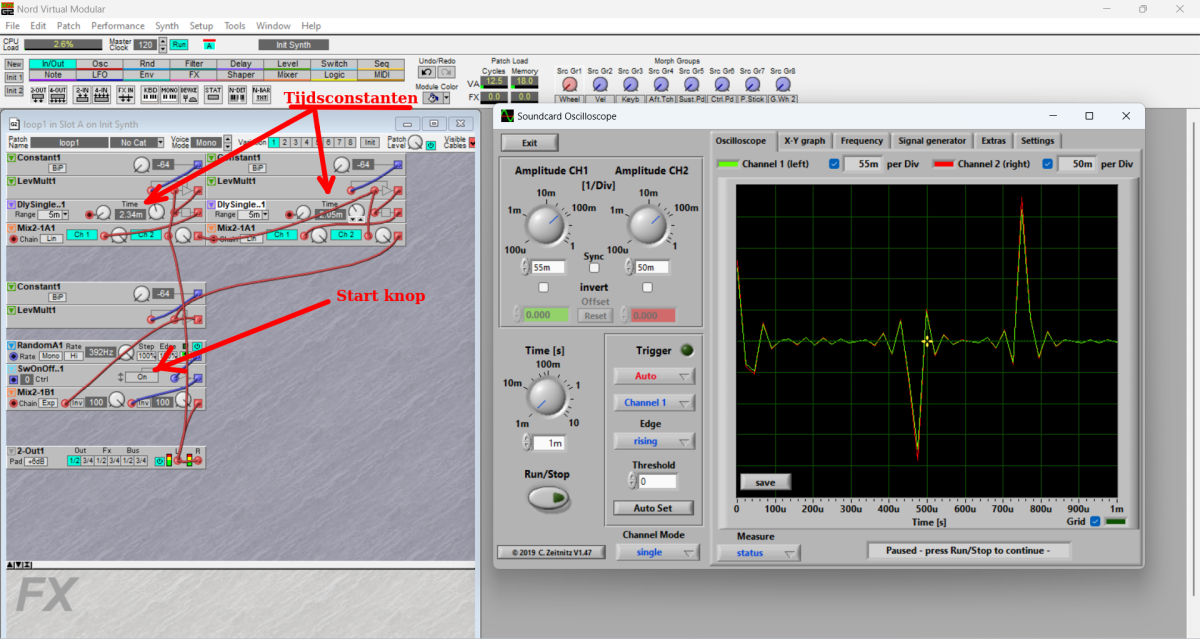This screenshot has width=1200, height=639.
Task: Enable the Sync checkbox
Action: (x=594, y=268)
